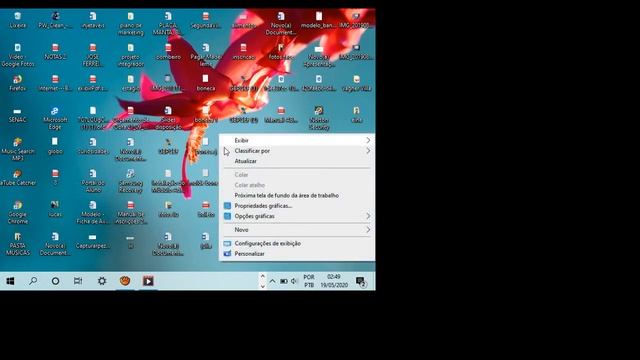Open Action Center notifications icon
Image resolution: width=640 pixels, height=360 pixels.
click(x=361, y=281)
